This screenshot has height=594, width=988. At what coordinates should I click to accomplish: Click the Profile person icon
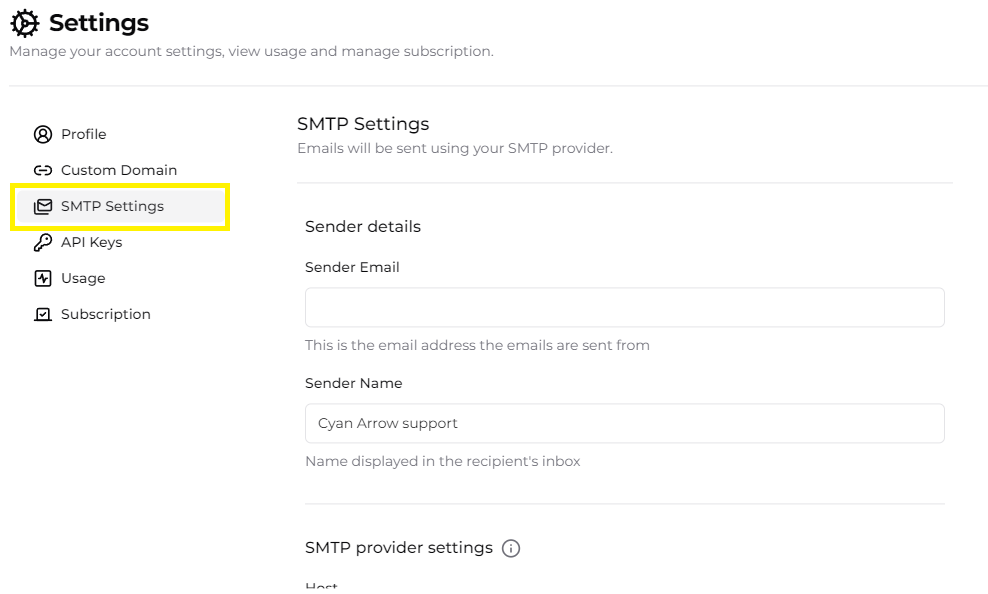pyautogui.click(x=42, y=134)
